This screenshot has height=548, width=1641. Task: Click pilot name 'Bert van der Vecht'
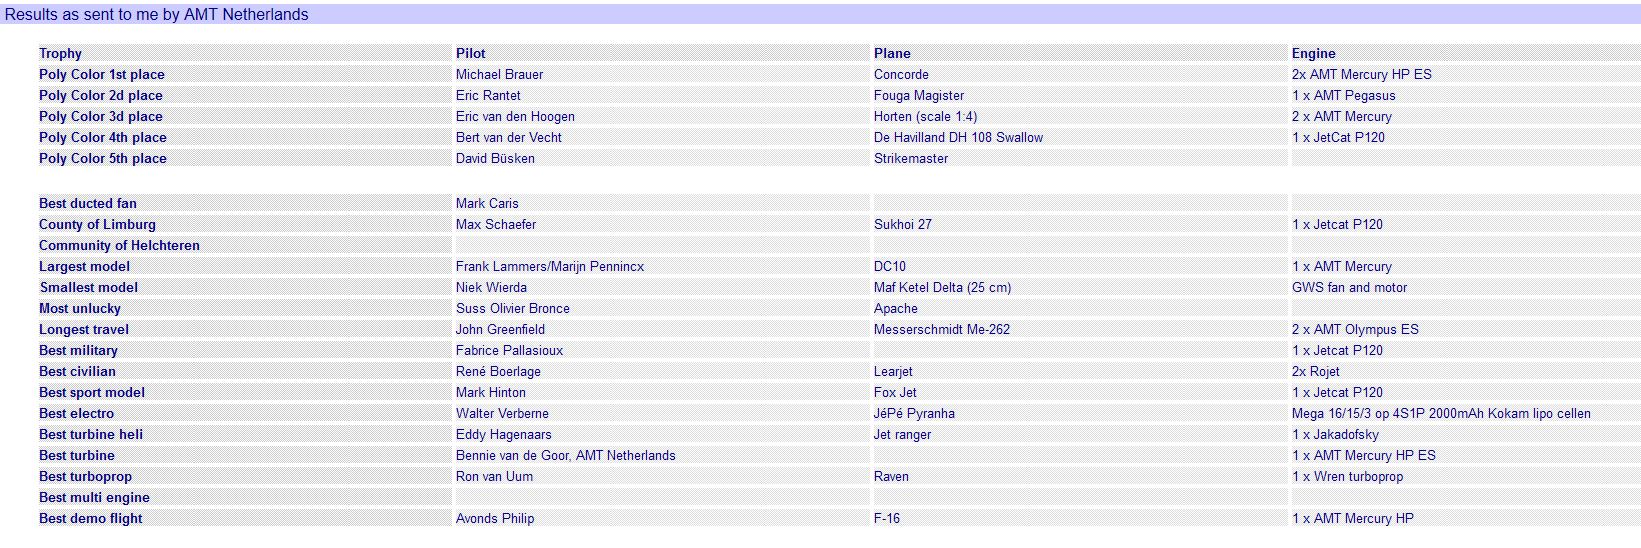[x=509, y=137]
